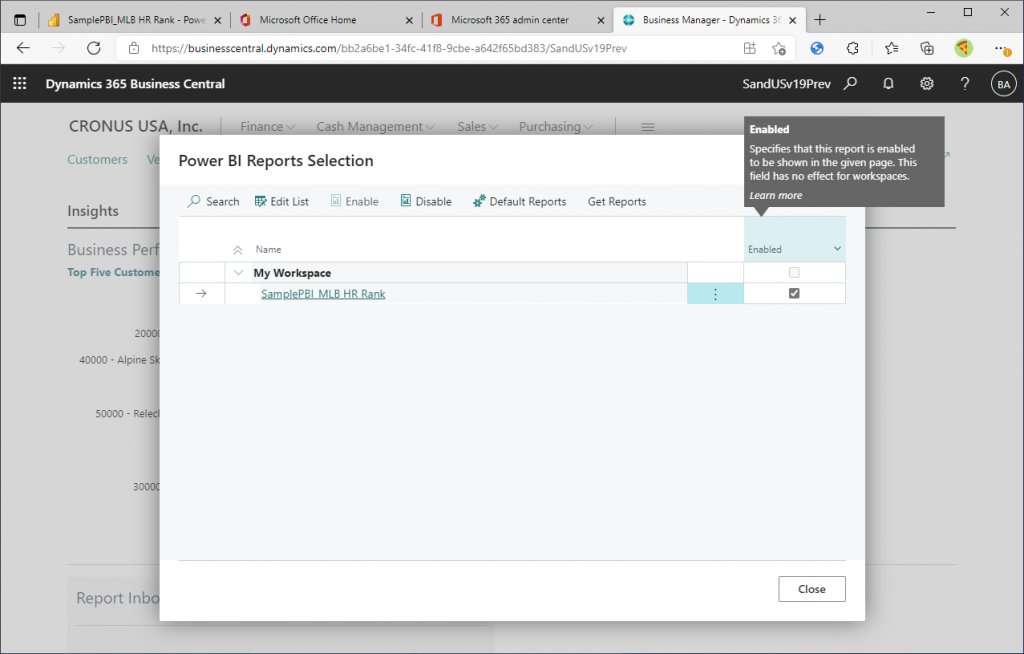Open the browser extensions puzzle icon
Image resolution: width=1024 pixels, height=654 pixels.
[x=852, y=48]
